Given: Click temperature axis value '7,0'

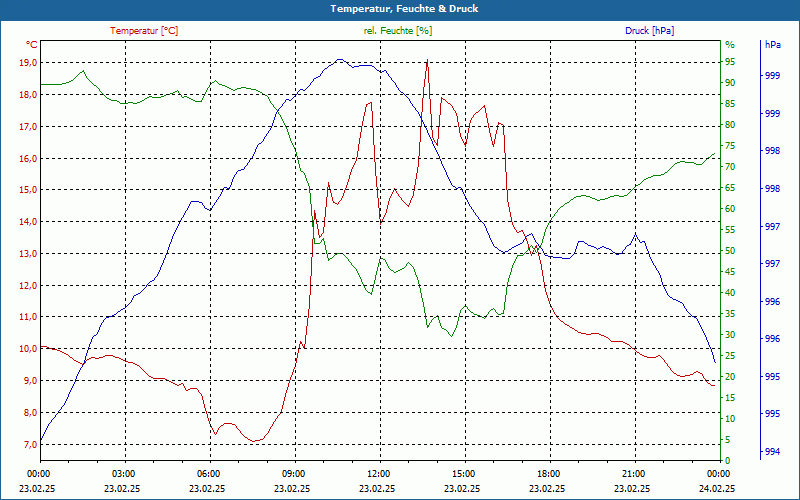Looking at the screenshot, I should click(30, 444).
